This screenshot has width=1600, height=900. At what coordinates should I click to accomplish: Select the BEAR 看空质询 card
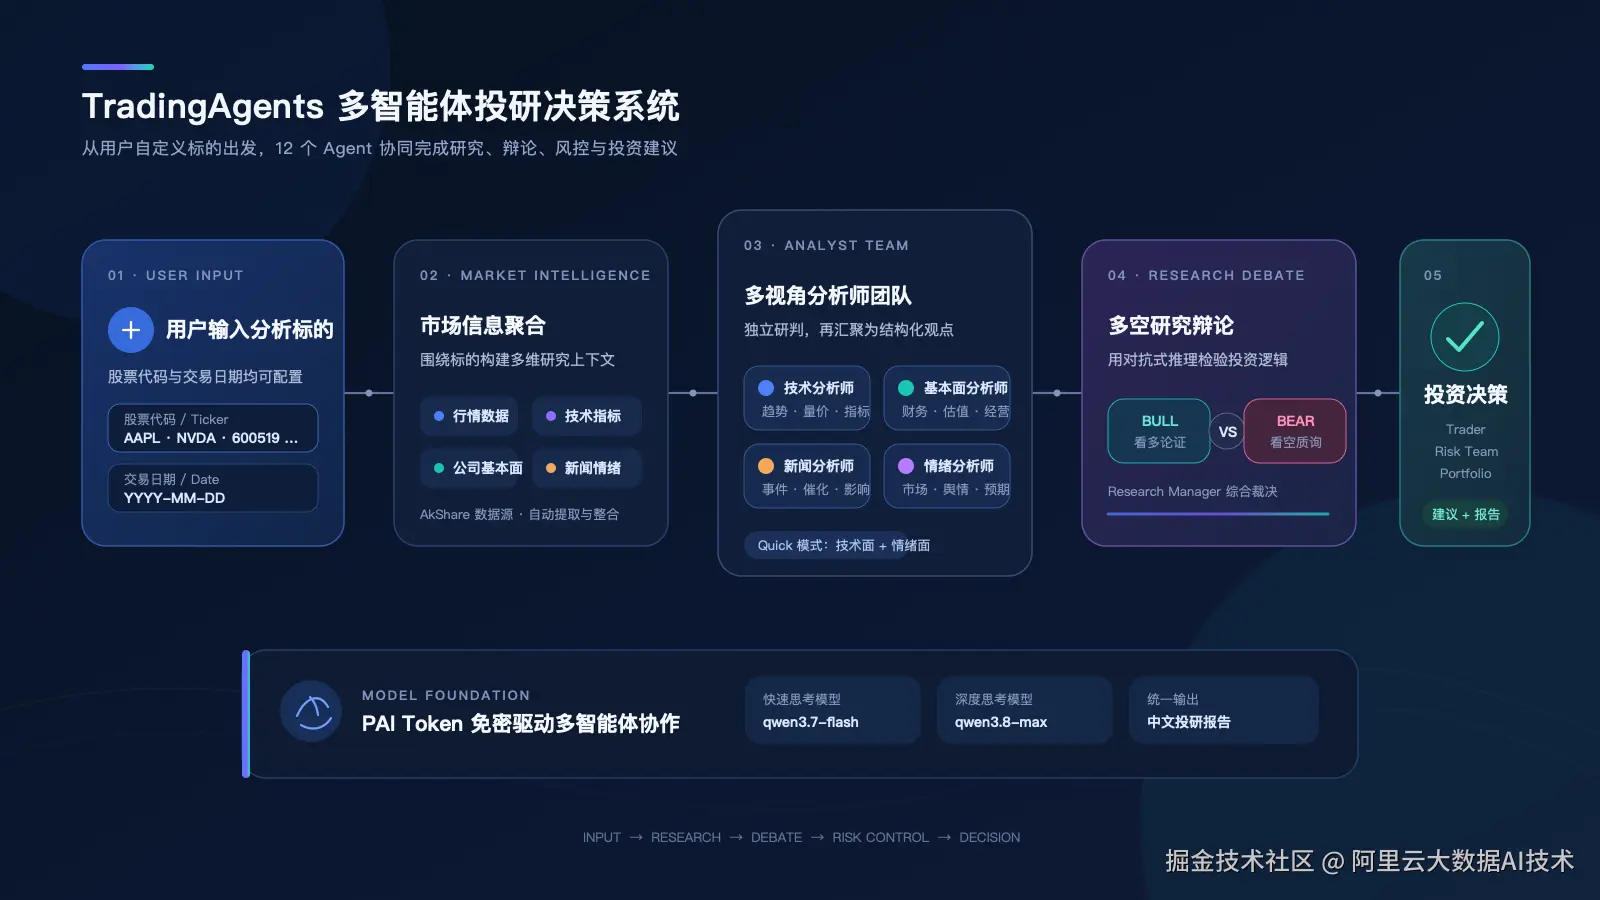(1295, 431)
